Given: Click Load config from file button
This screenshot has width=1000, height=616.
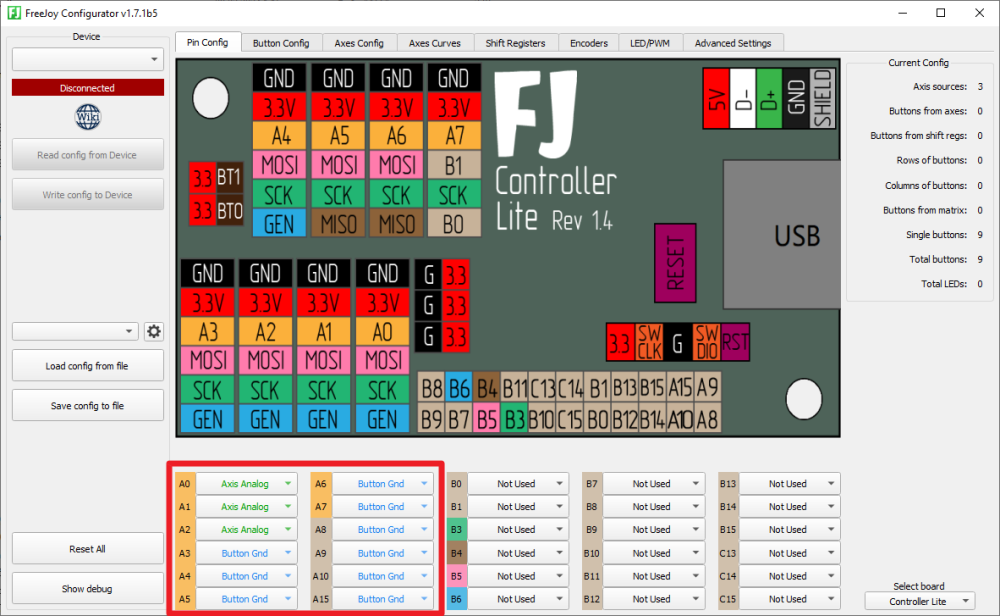Looking at the screenshot, I should point(87,366).
